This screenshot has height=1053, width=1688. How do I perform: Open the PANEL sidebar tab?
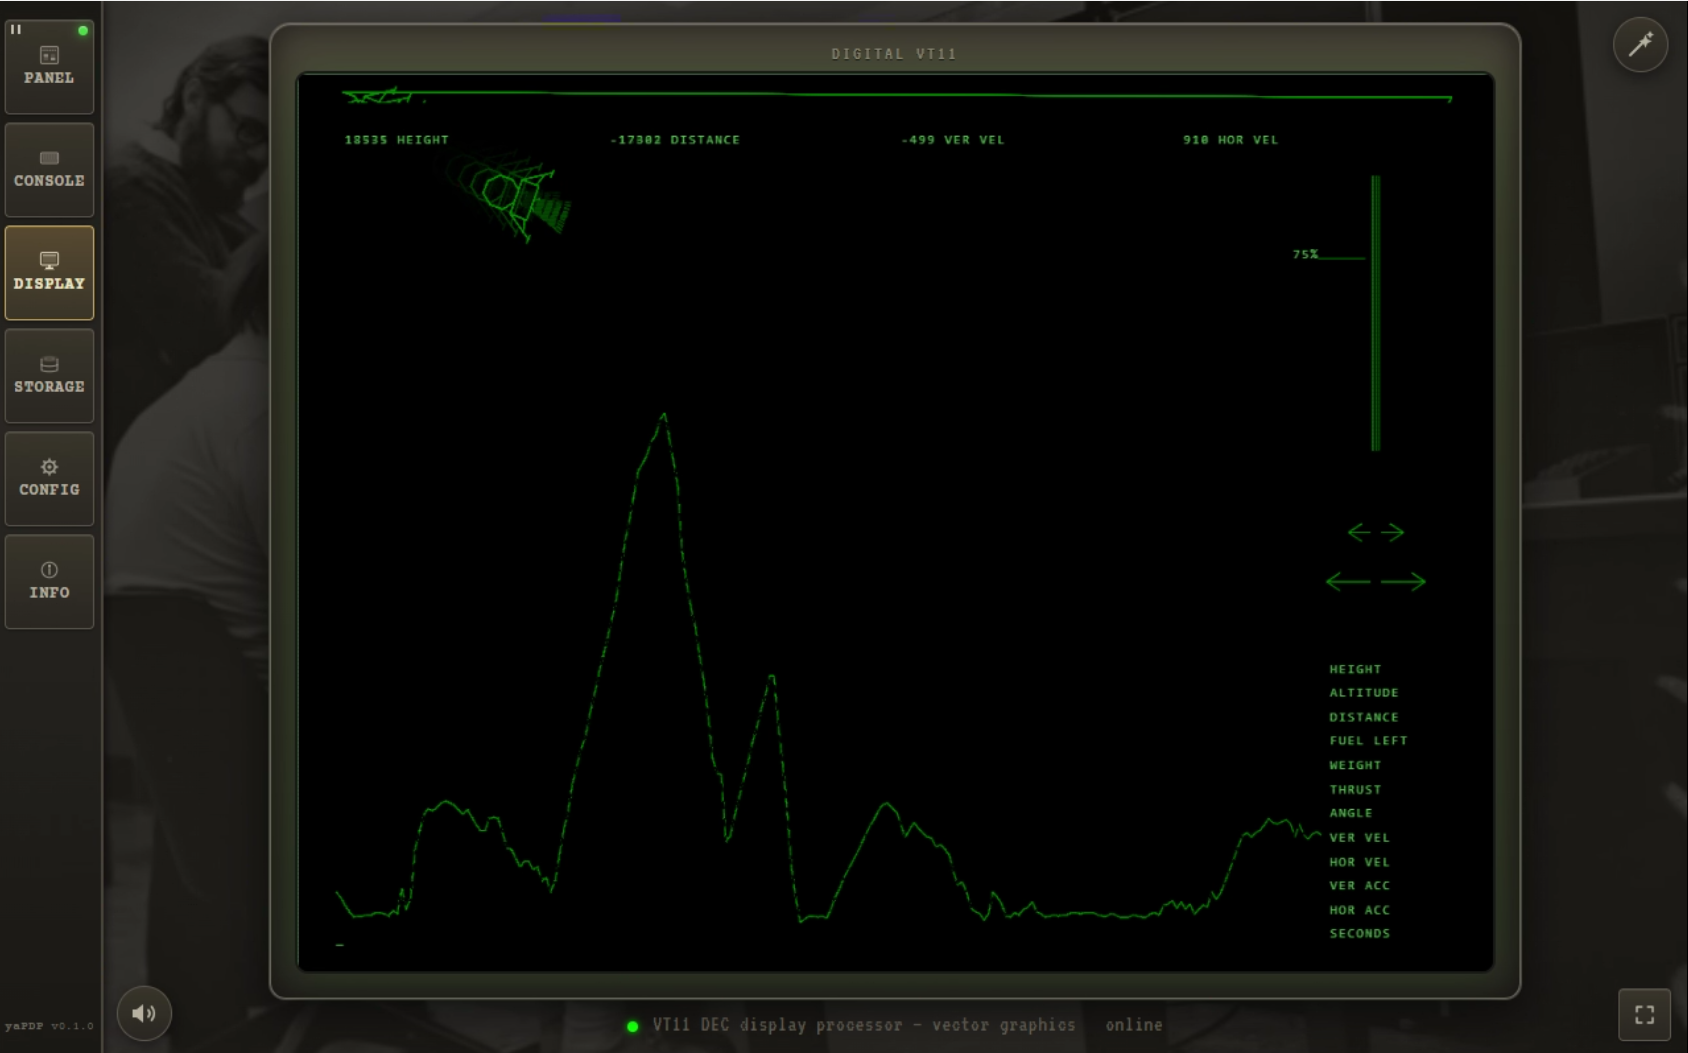[49, 66]
